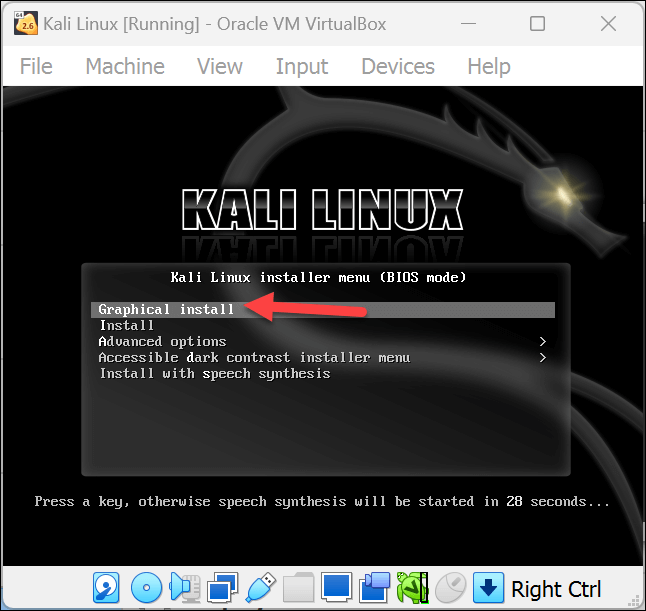Click the optical disc drive icon
The width and height of the screenshot is (646, 611).
(146, 588)
